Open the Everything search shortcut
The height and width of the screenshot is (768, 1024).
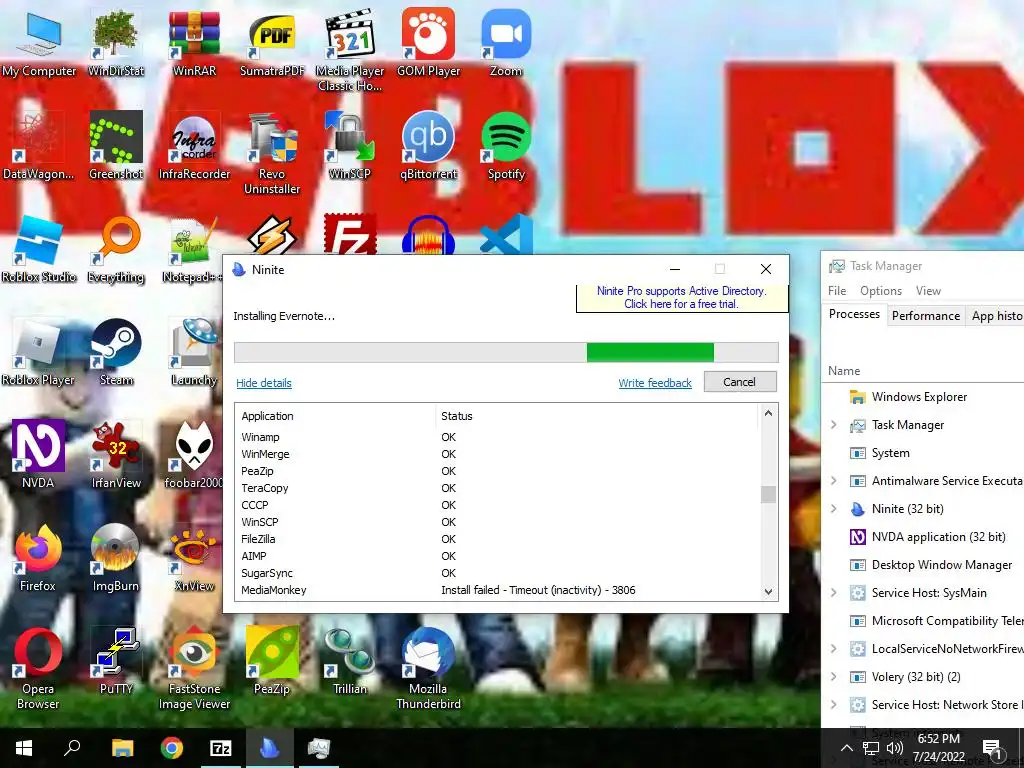(x=116, y=249)
